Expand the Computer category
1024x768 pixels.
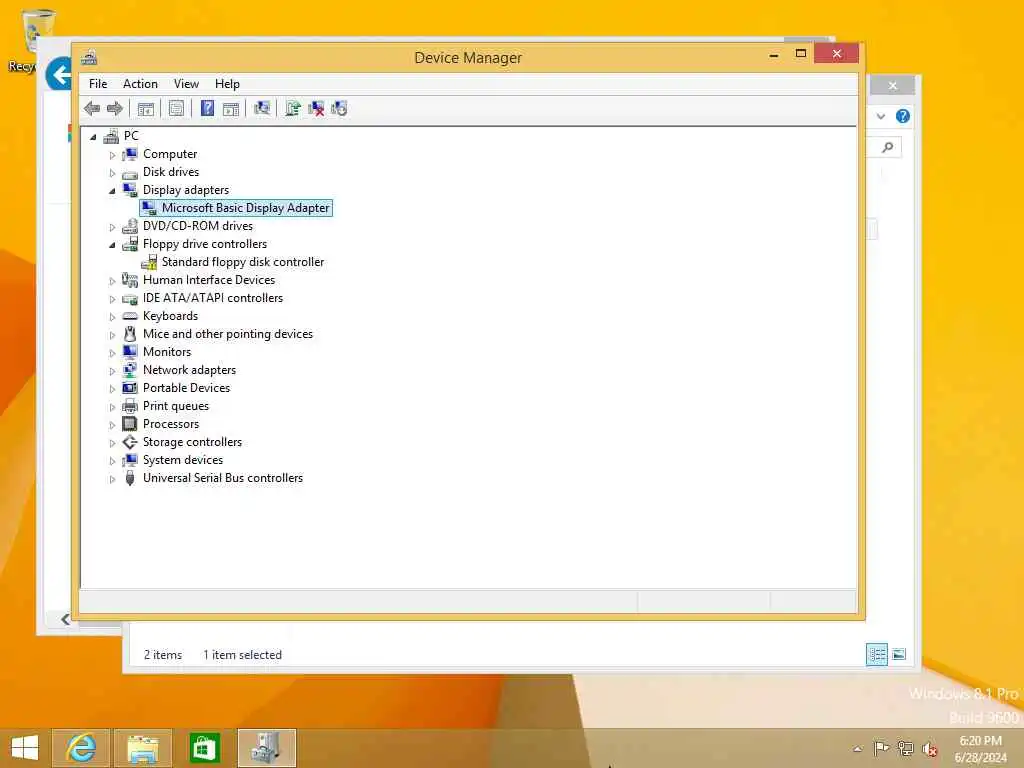tap(112, 155)
